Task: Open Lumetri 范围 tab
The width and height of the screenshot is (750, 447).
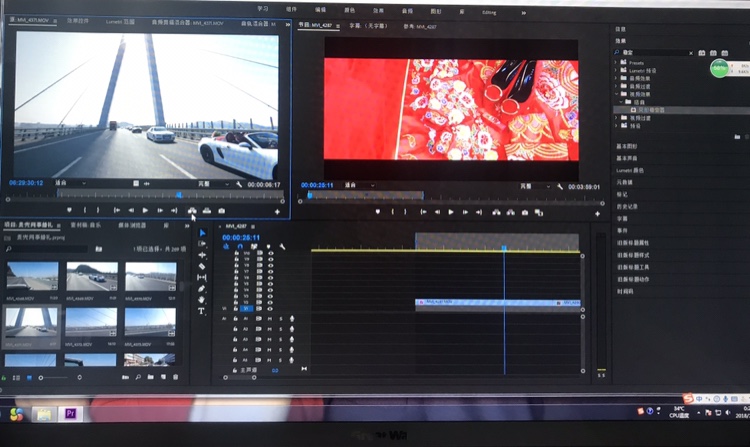Action: [120, 22]
